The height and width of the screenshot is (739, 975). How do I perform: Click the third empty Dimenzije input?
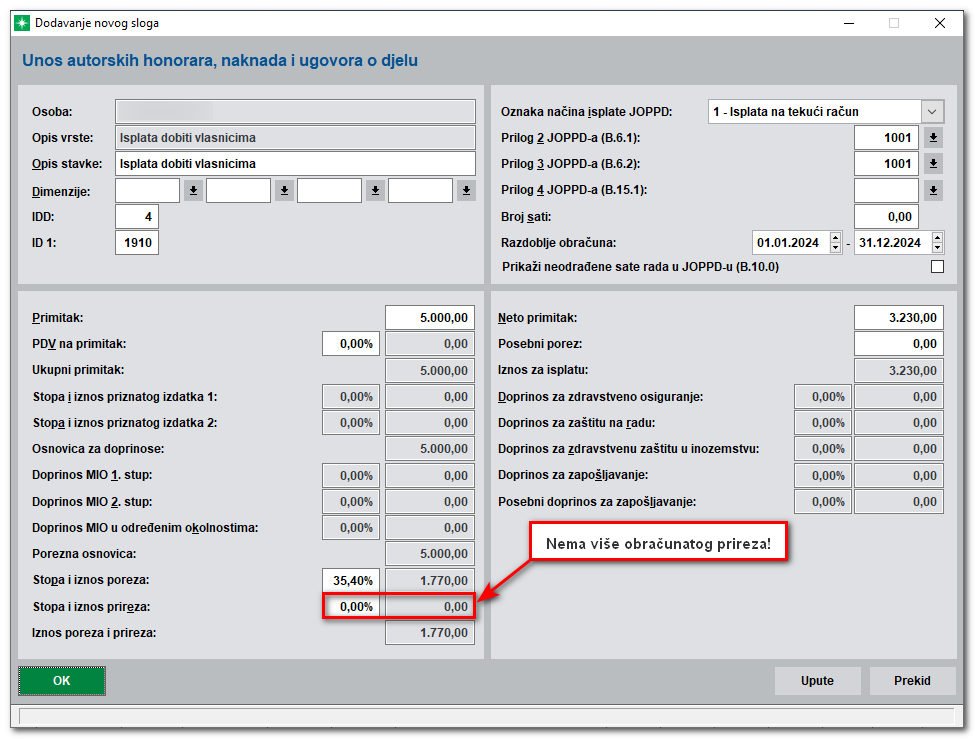coord(329,191)
